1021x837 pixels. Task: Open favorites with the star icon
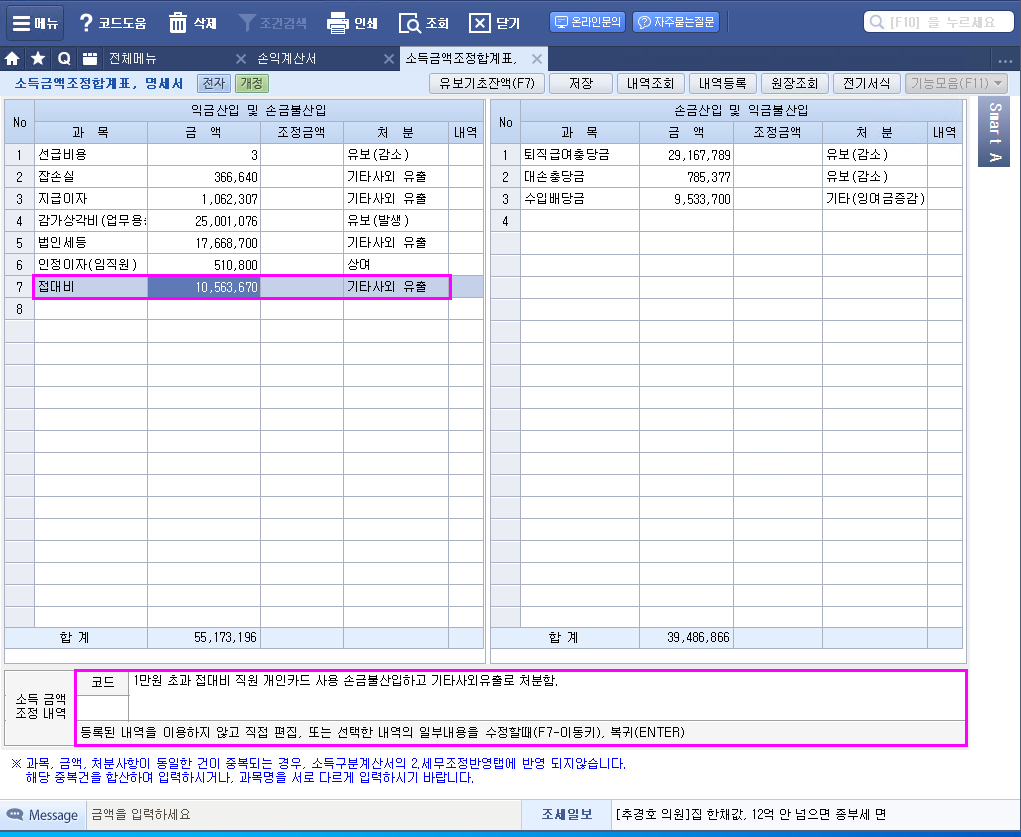pos(38,59)
